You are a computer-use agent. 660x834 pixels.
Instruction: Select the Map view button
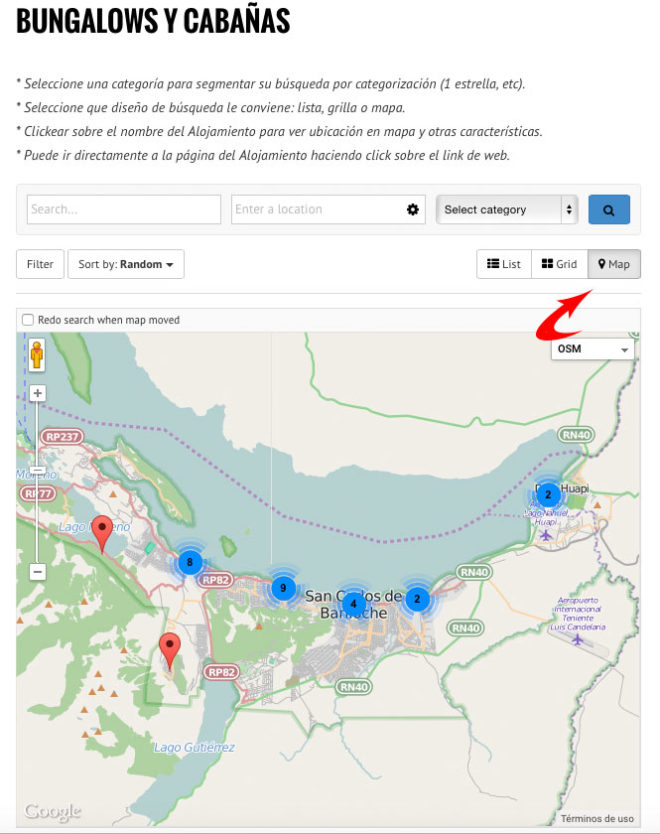(613, 264)
